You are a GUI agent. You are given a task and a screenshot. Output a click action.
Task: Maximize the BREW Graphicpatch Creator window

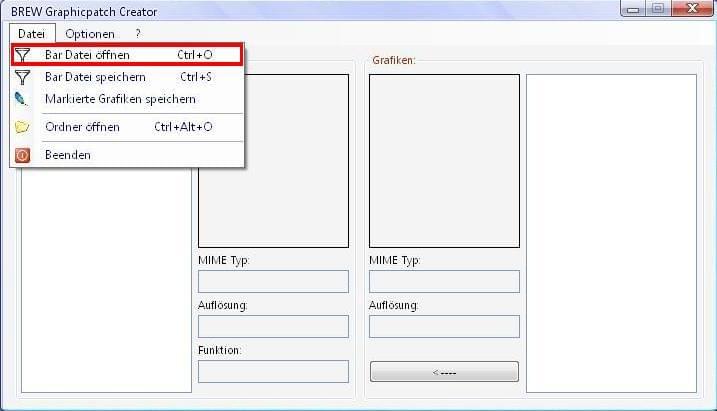pos(658,9)
